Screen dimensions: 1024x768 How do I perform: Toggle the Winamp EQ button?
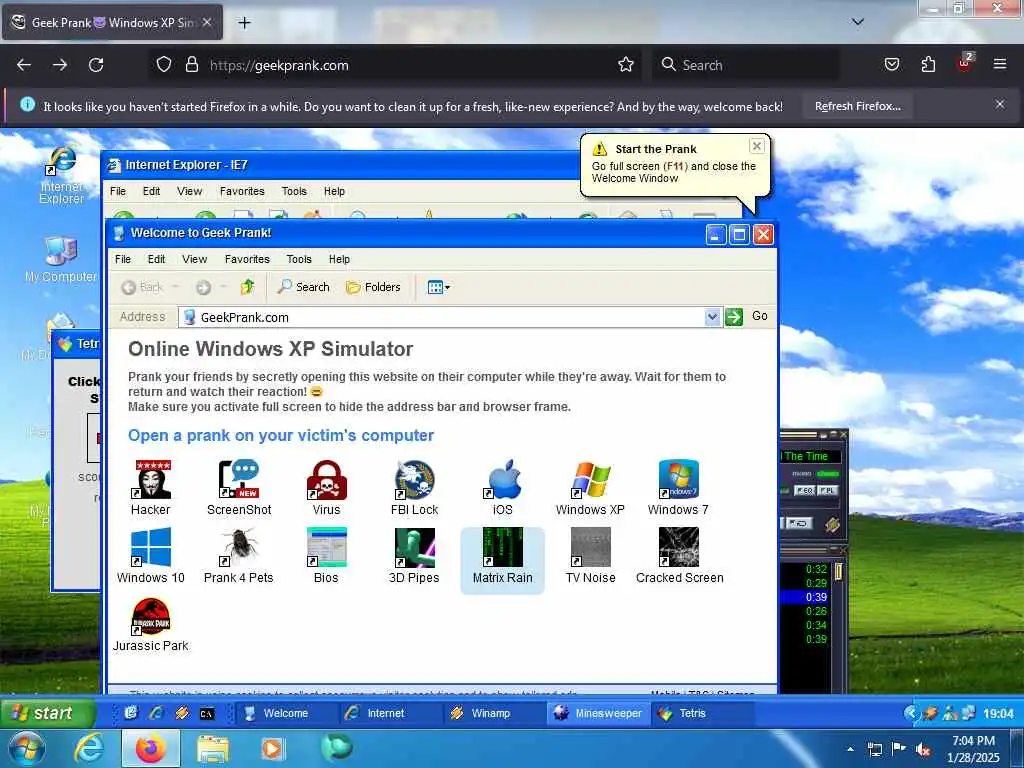(805, 490)
